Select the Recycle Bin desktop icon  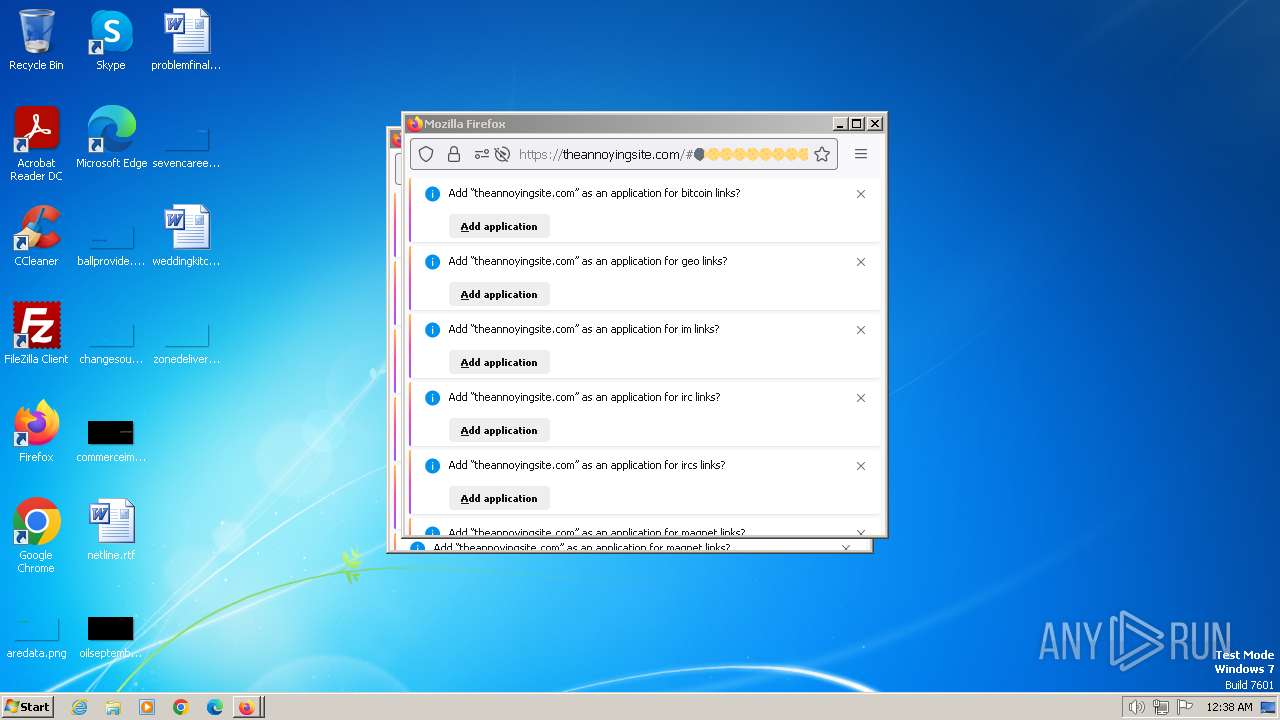tap(36, 40)
